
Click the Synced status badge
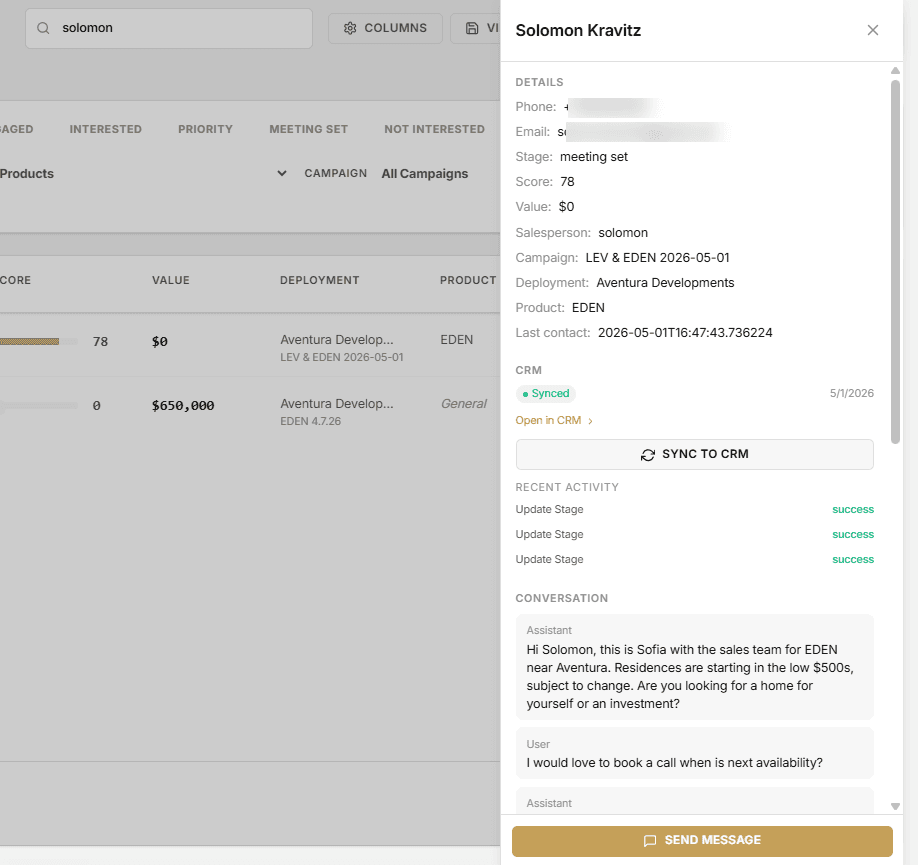pyautogui.click(x=546, y=394)
